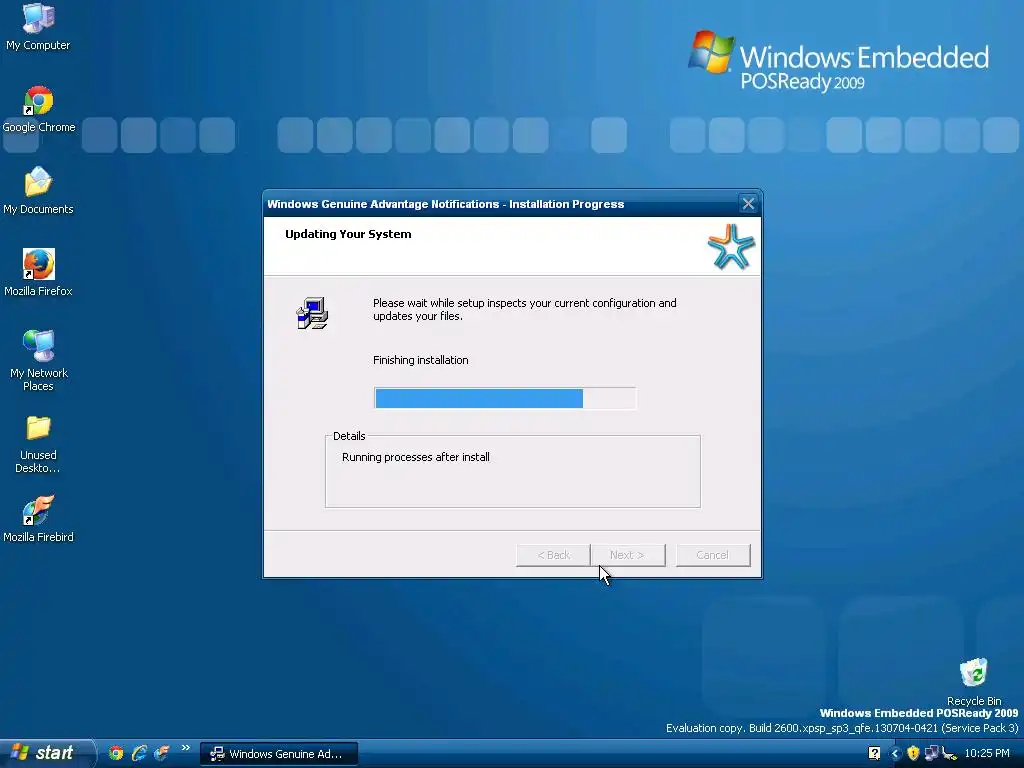Screen dimensions: 1024x768
Task: Click Safely Remove Hardware tray icon
Action: [949, 754]
